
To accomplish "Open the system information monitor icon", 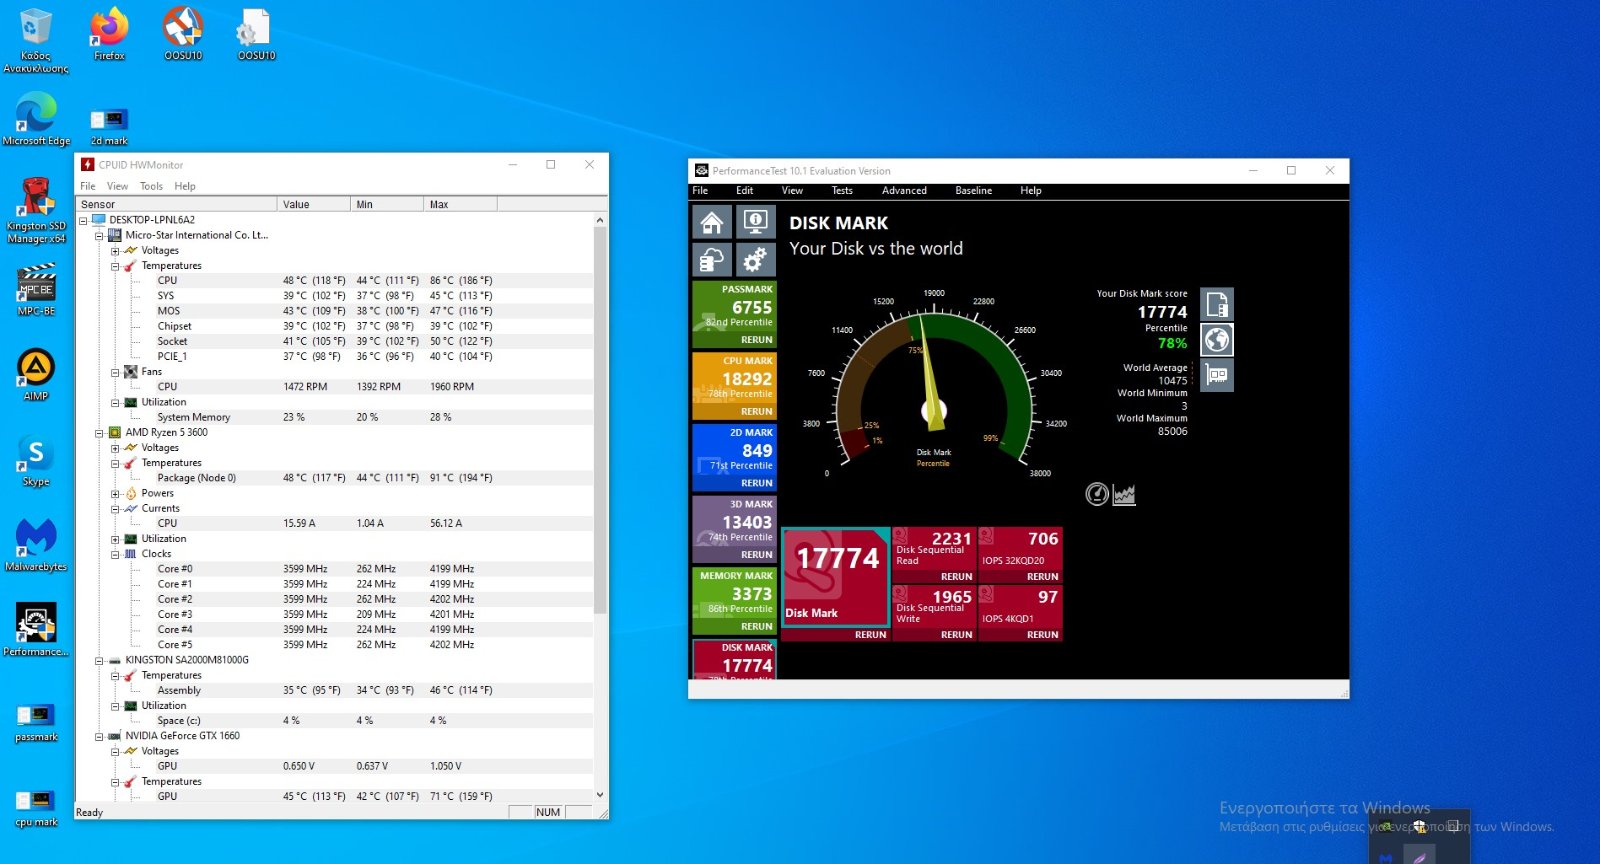I will (x=756, y=222).
